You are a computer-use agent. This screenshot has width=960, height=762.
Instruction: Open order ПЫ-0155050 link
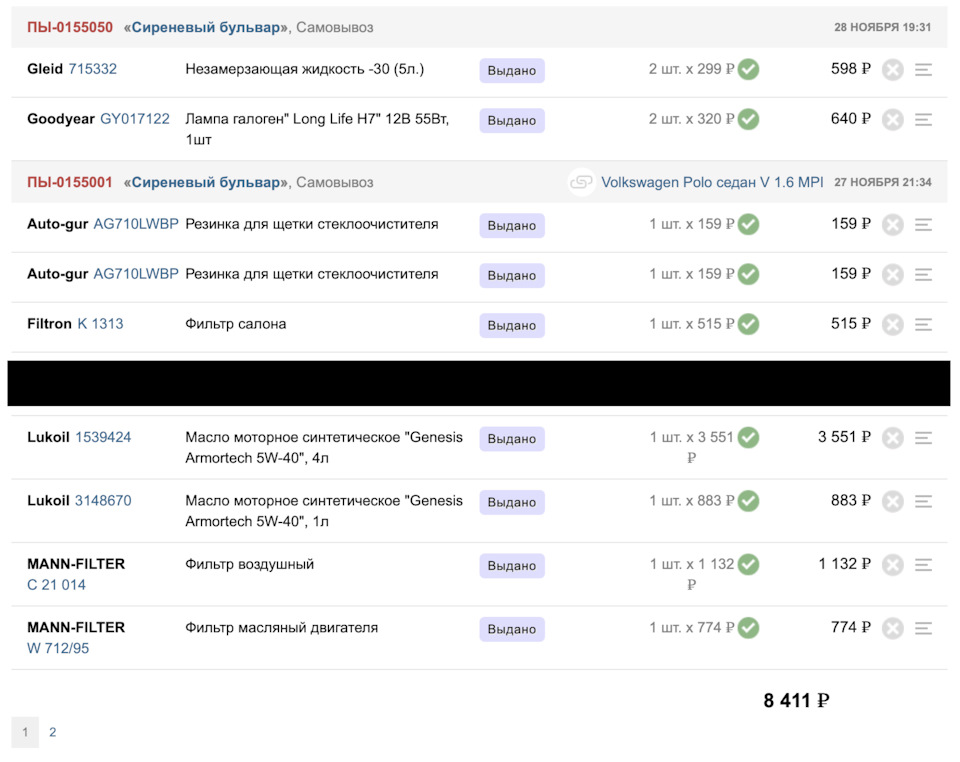pyautogui.click(x=70, y=28)
